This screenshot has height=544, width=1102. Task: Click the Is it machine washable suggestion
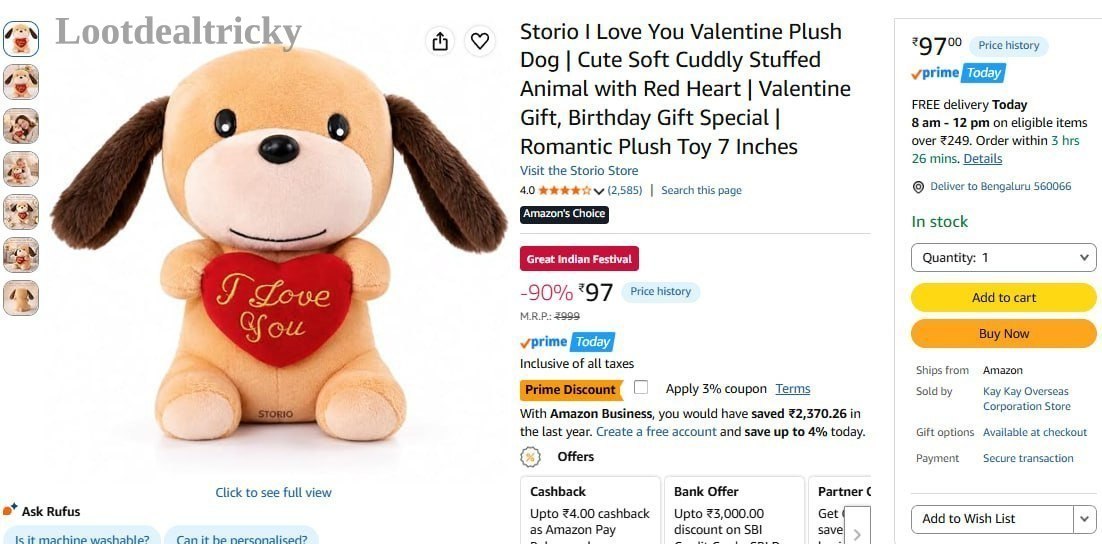tap(82, 537)
